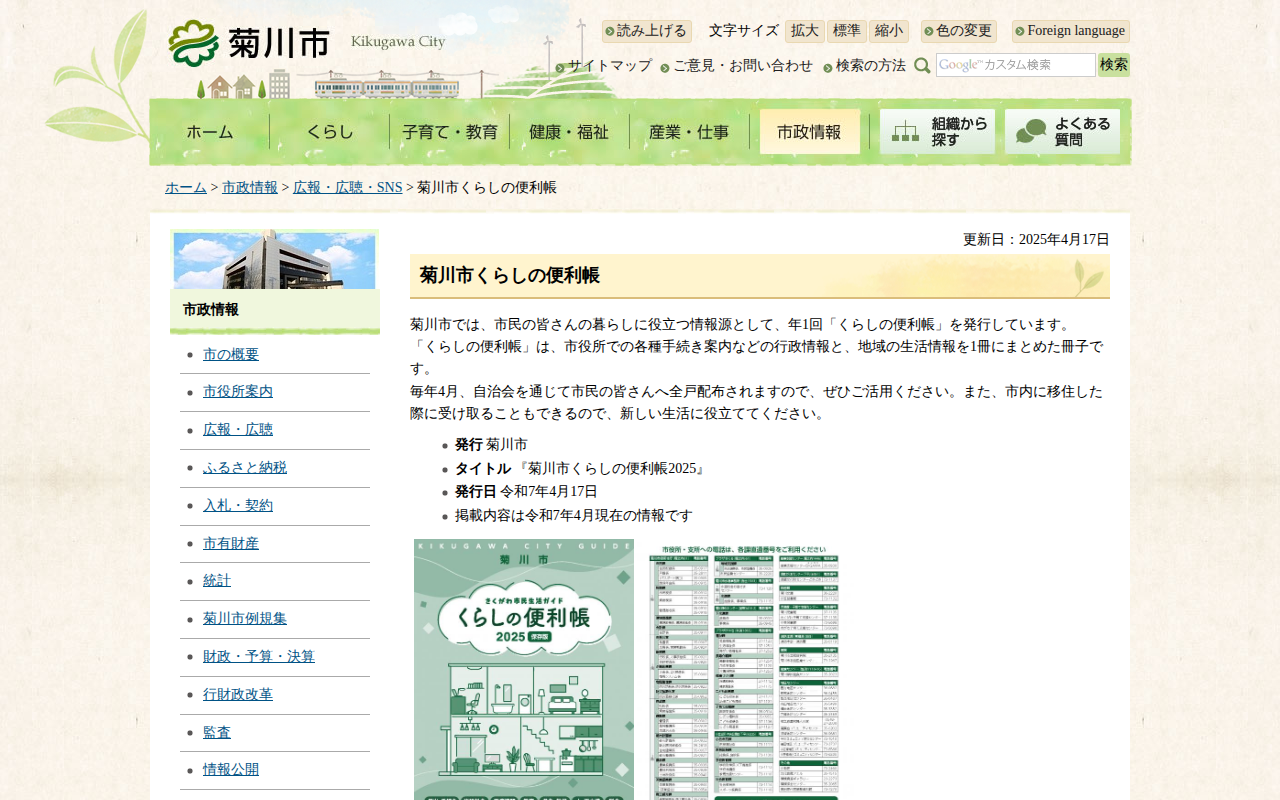Focus the Google custom search field
The width and height of the screenshot is (1280, 800).
[x=1016, y=65]
